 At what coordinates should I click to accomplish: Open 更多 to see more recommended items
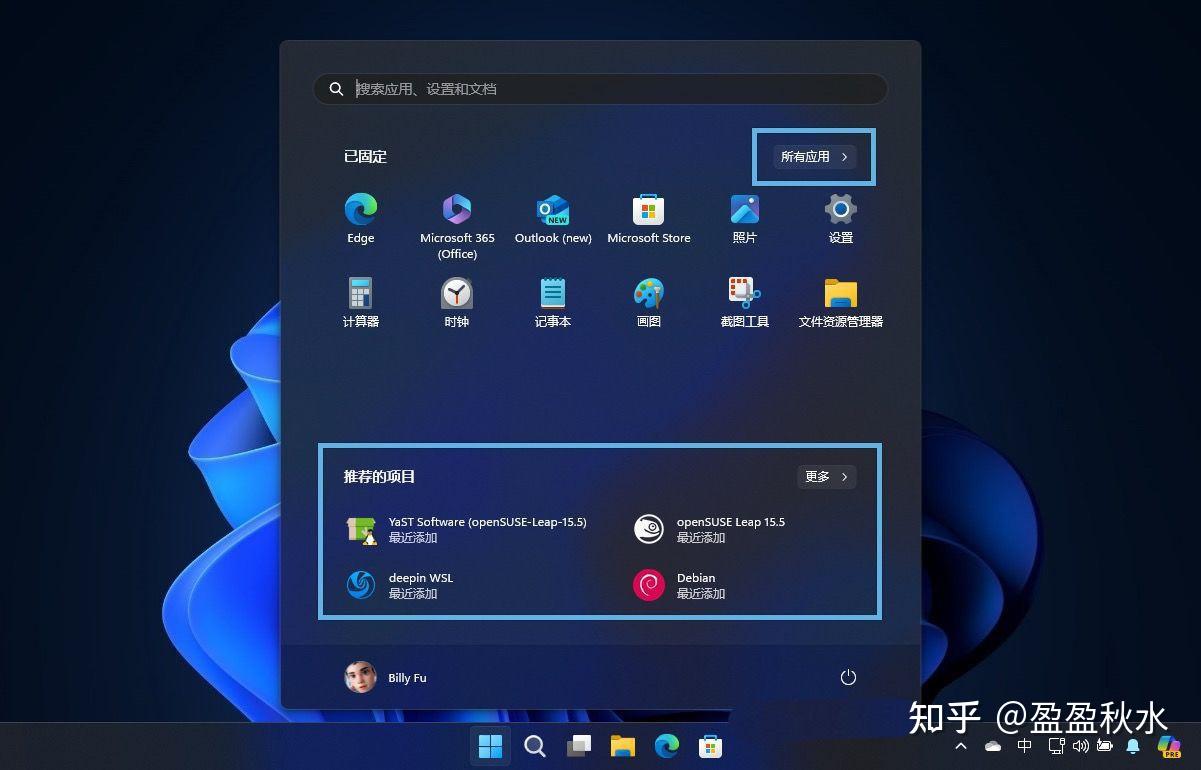826,477
